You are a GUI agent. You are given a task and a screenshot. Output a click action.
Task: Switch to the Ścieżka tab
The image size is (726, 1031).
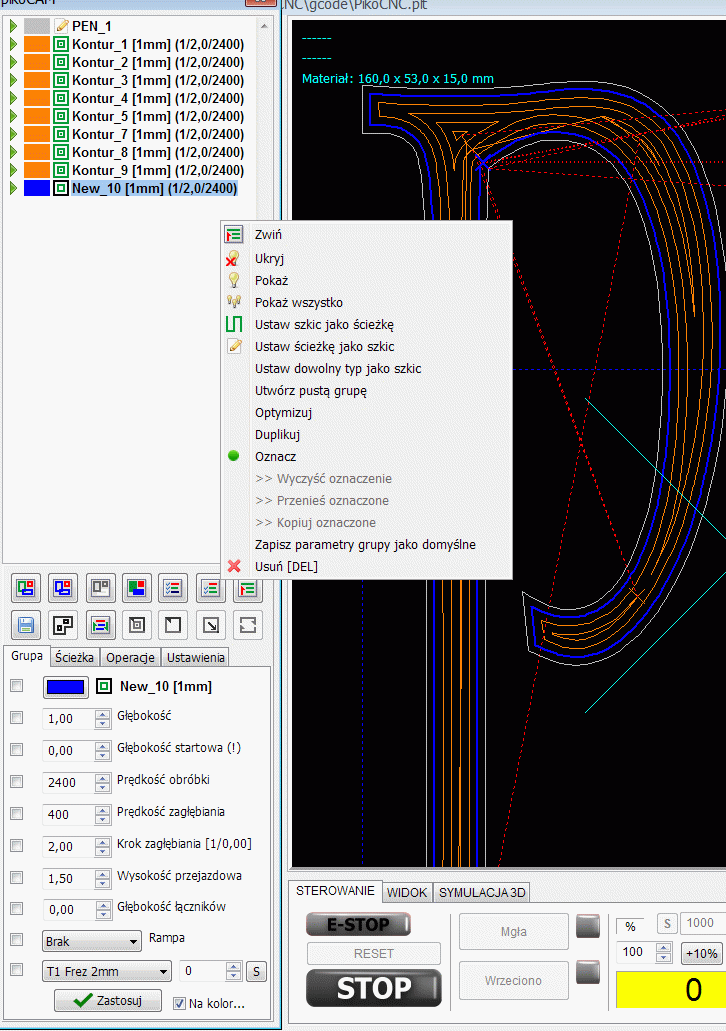pyautogui.click(x=74, y=658)
